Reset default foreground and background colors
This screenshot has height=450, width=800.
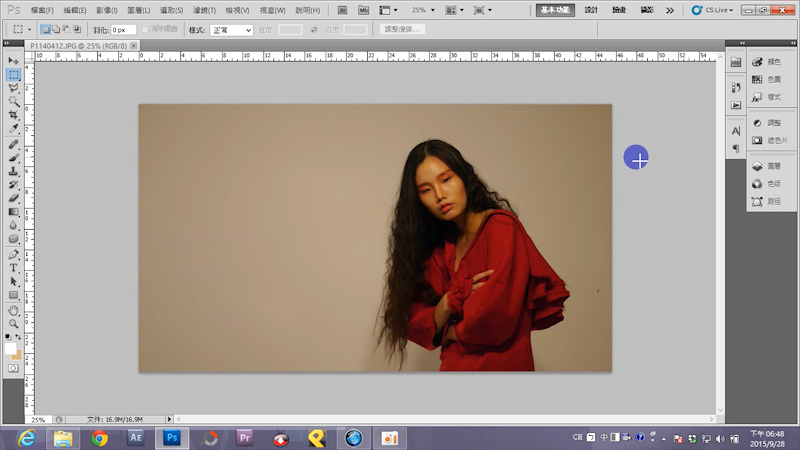pyautogui.click(x=8, y=337)
